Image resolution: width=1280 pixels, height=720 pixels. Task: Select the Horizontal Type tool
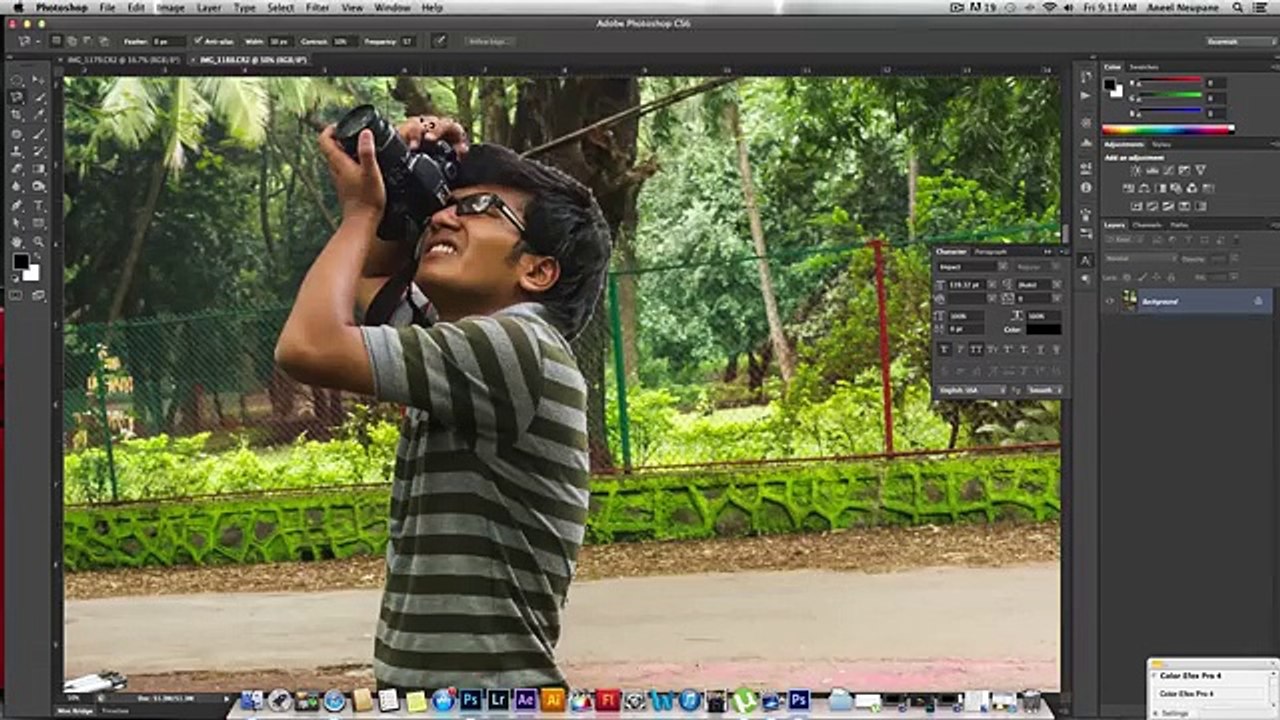pos(38,205)
